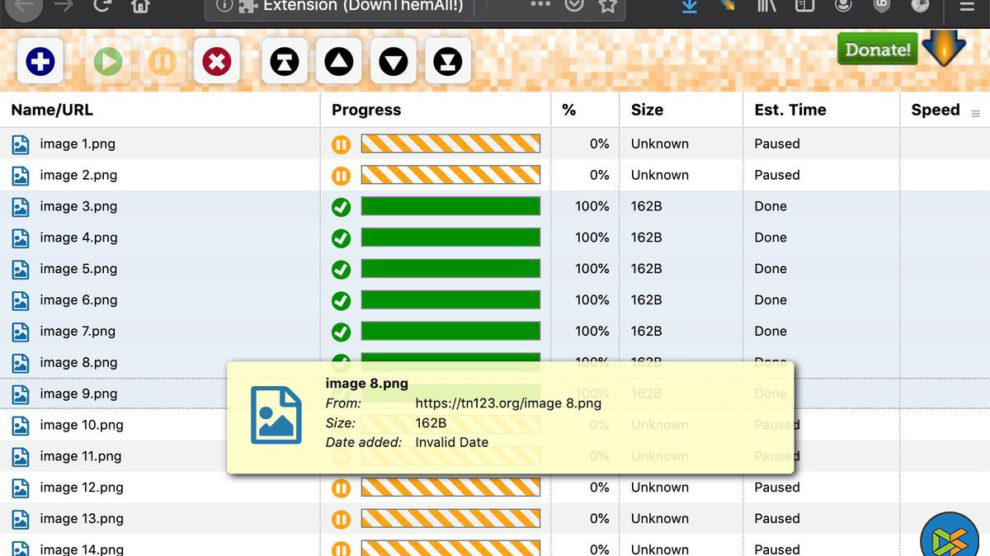Sort list by Name/URL column header

click(x=52, y=110)
